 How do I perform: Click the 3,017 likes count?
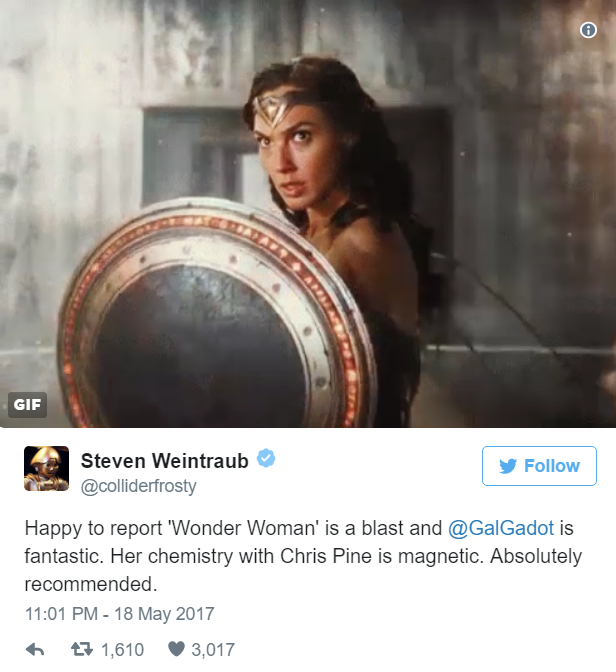[213, 650]
